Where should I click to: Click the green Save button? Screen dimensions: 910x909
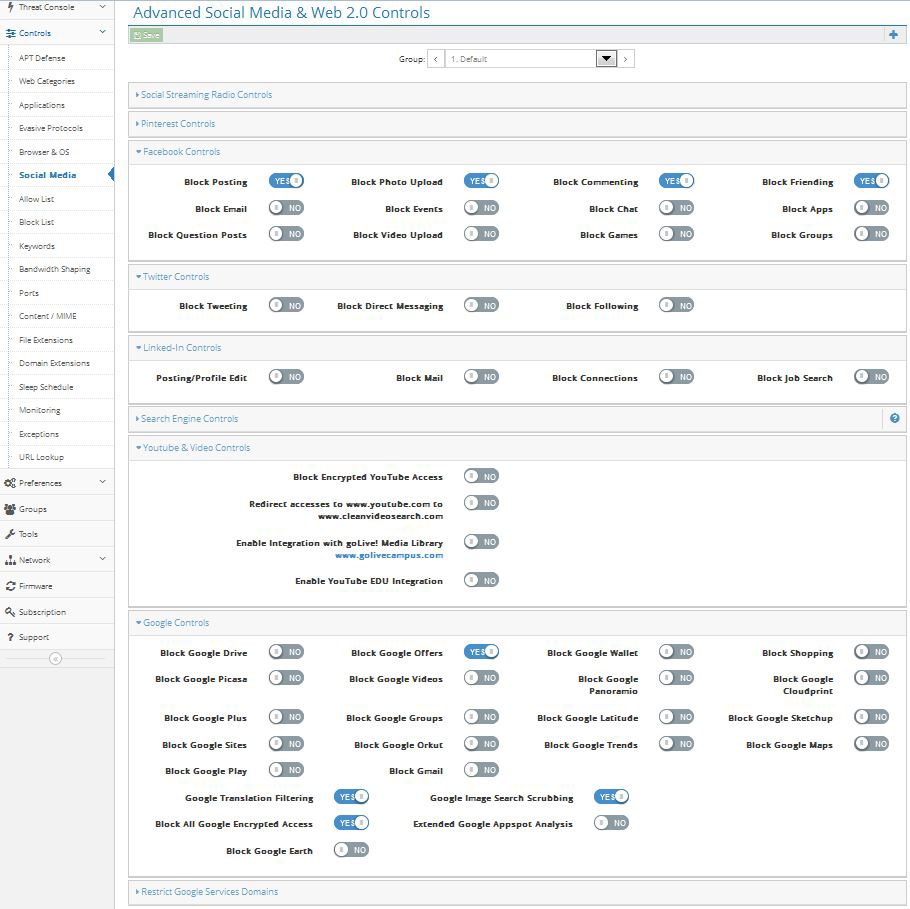tap(146, 35)
